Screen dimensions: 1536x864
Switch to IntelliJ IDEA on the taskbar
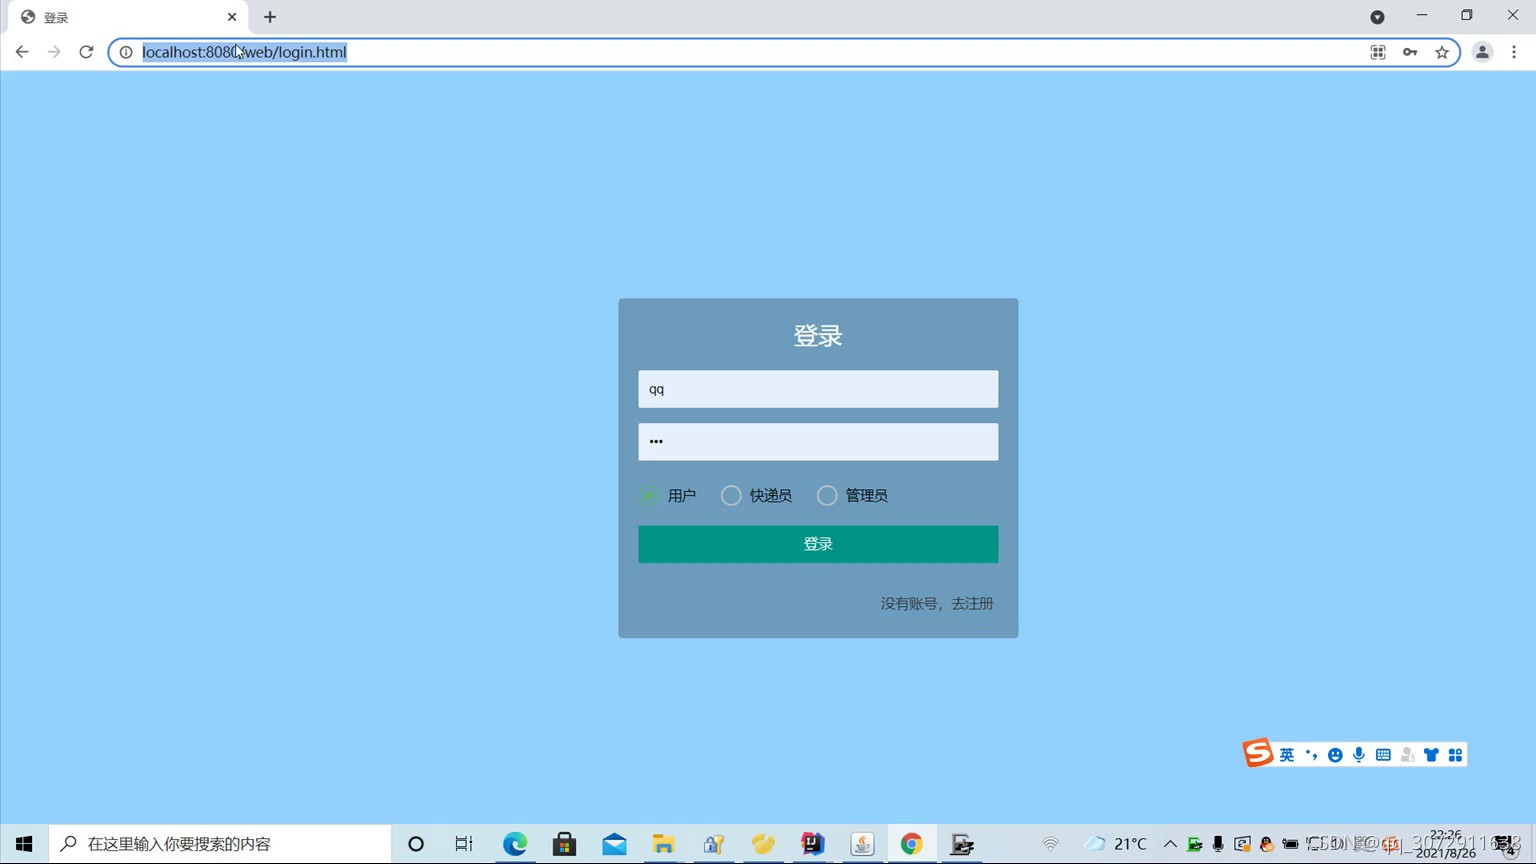click(812, 844)
